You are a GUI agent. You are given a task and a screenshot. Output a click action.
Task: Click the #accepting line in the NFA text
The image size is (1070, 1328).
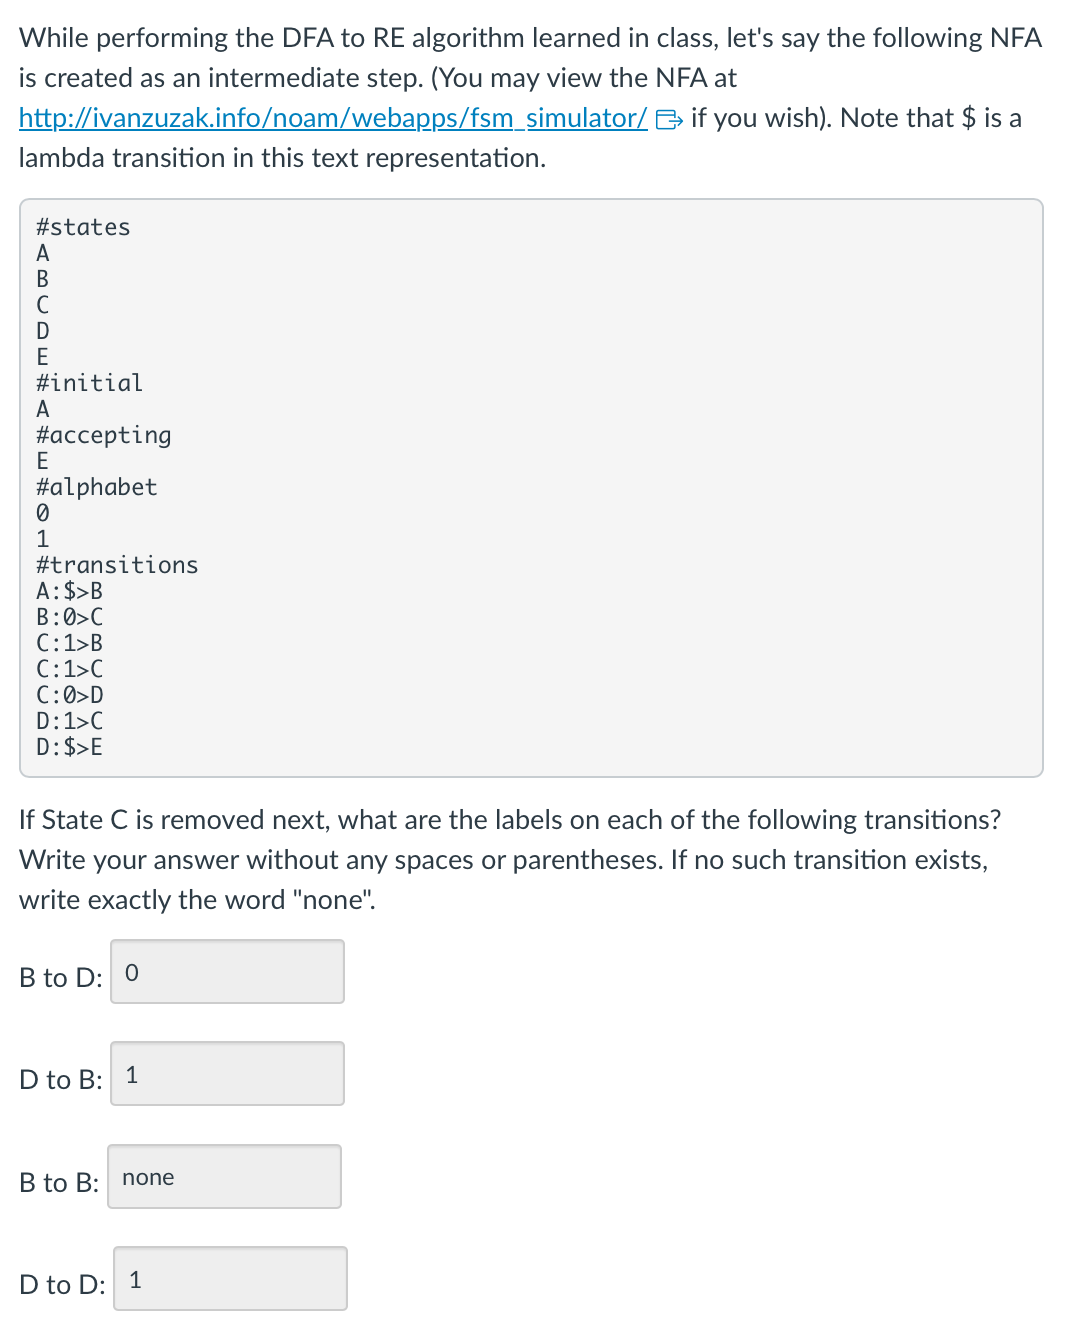[x=104, y=435]
